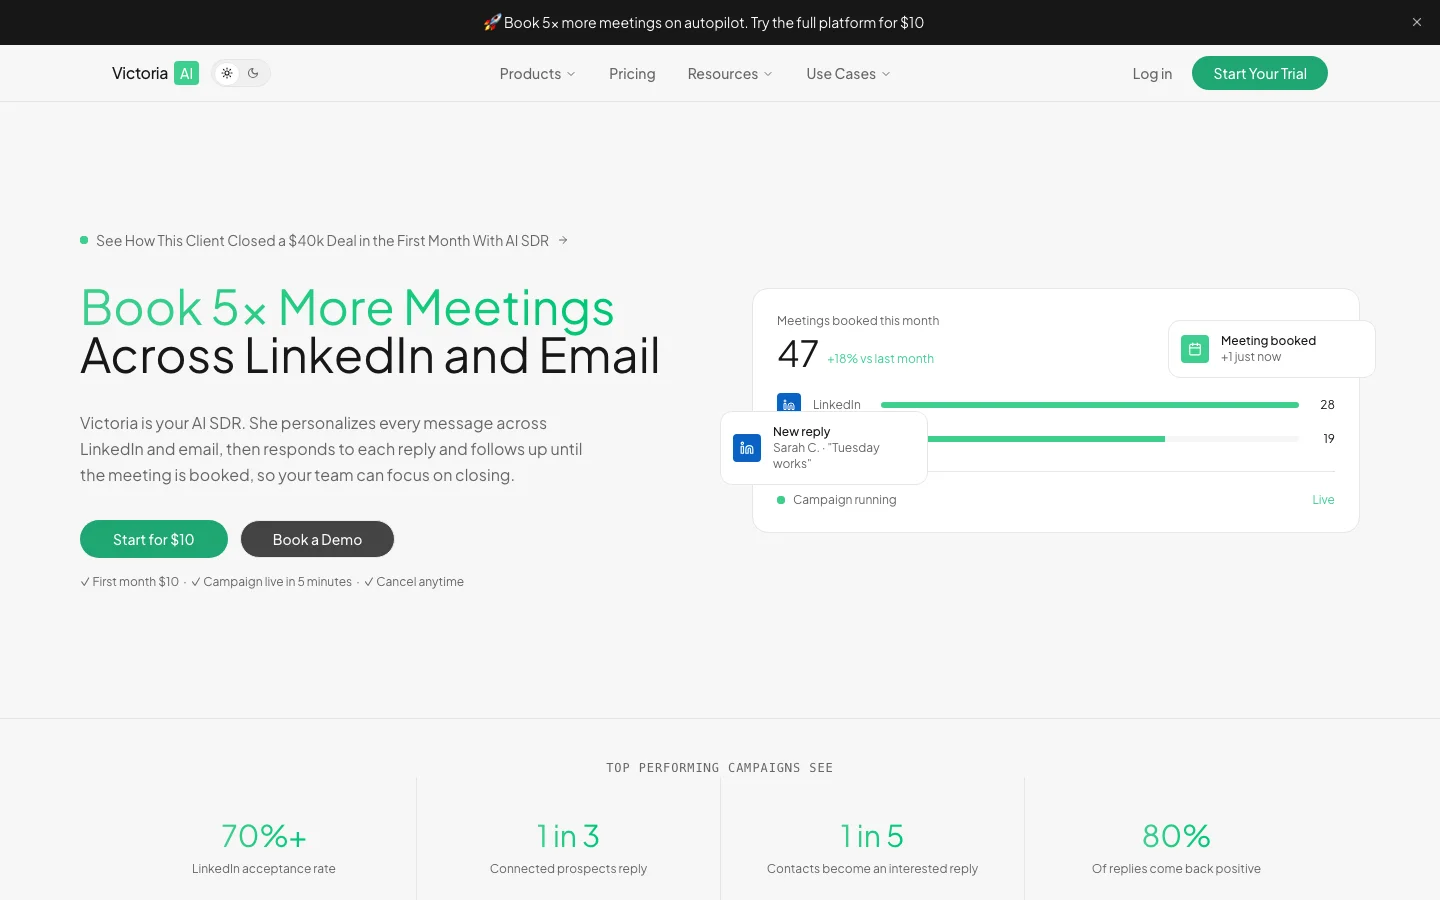Click the calendar icon in Meeting booked card
1440x900 pixels.
(1195, 349)
